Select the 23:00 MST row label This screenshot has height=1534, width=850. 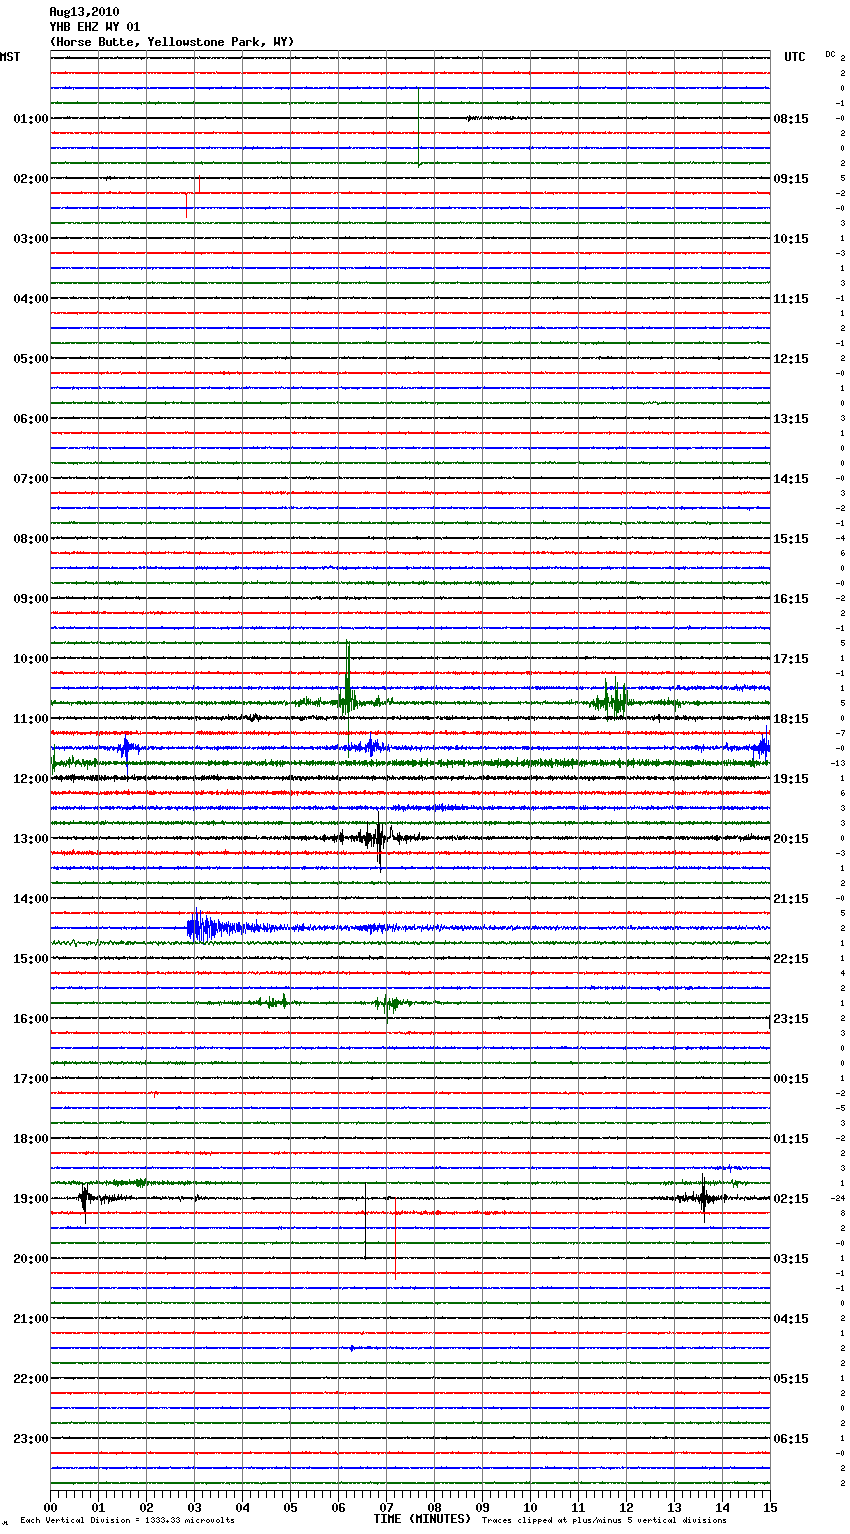coord(31,1439)
